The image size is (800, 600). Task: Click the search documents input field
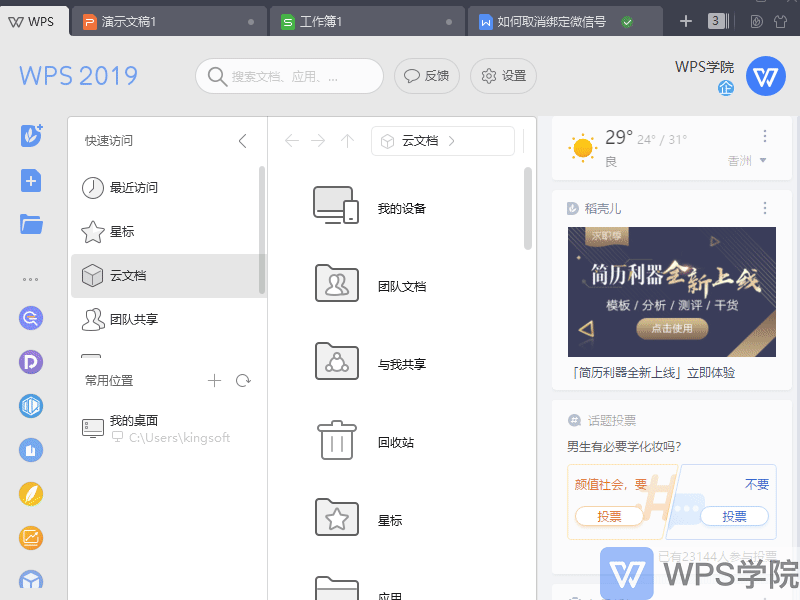coord(289,76)
